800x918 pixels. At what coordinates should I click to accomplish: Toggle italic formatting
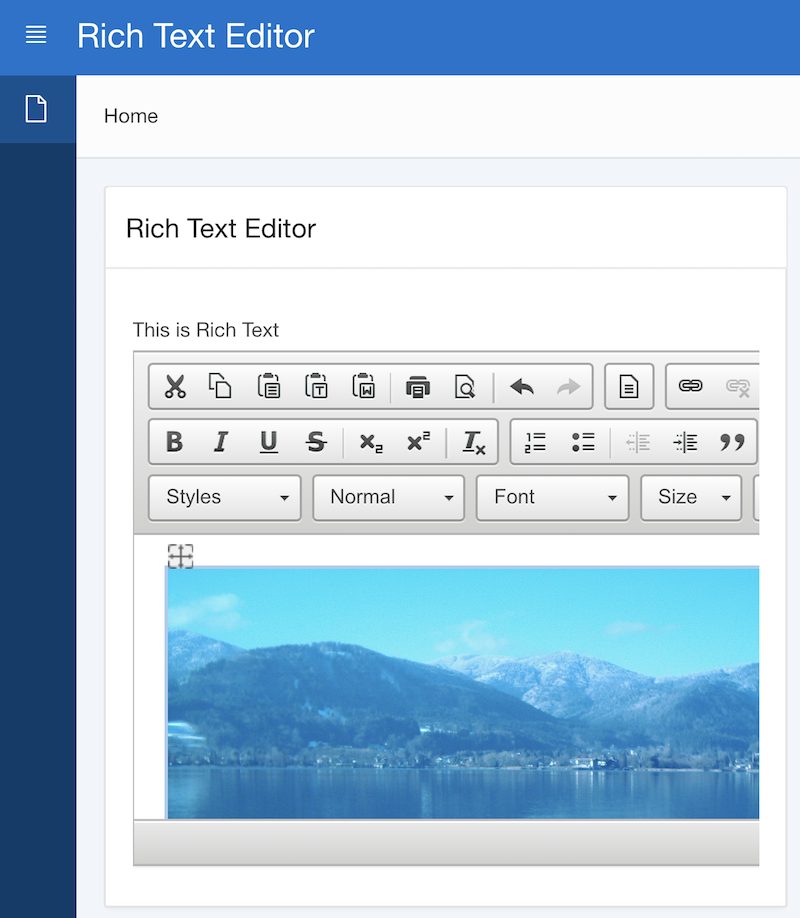click(x=221, y=441)
